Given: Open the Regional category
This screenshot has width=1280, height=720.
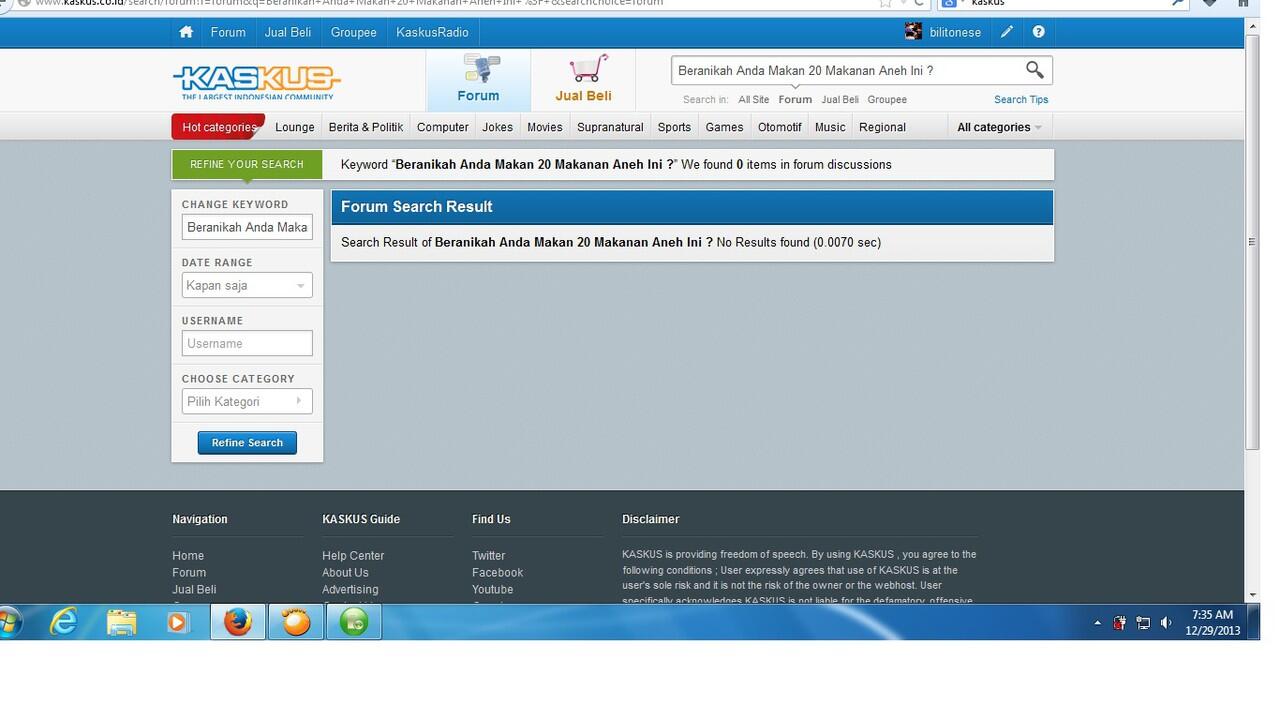Looking at the screenshot, I should (882, 127).
